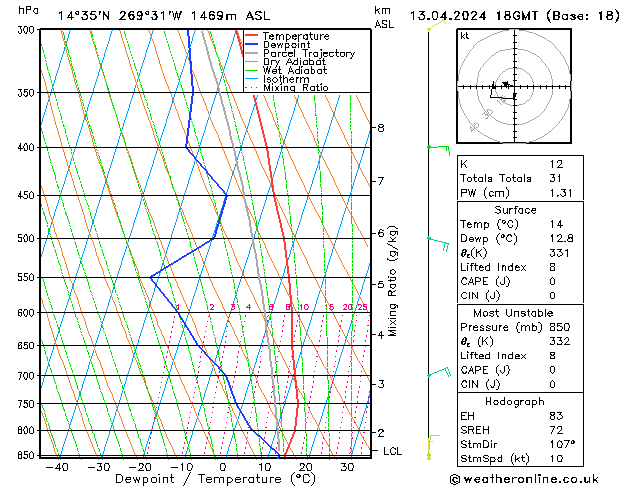Click the PW (cm) value 1.31

click(561, 193)
